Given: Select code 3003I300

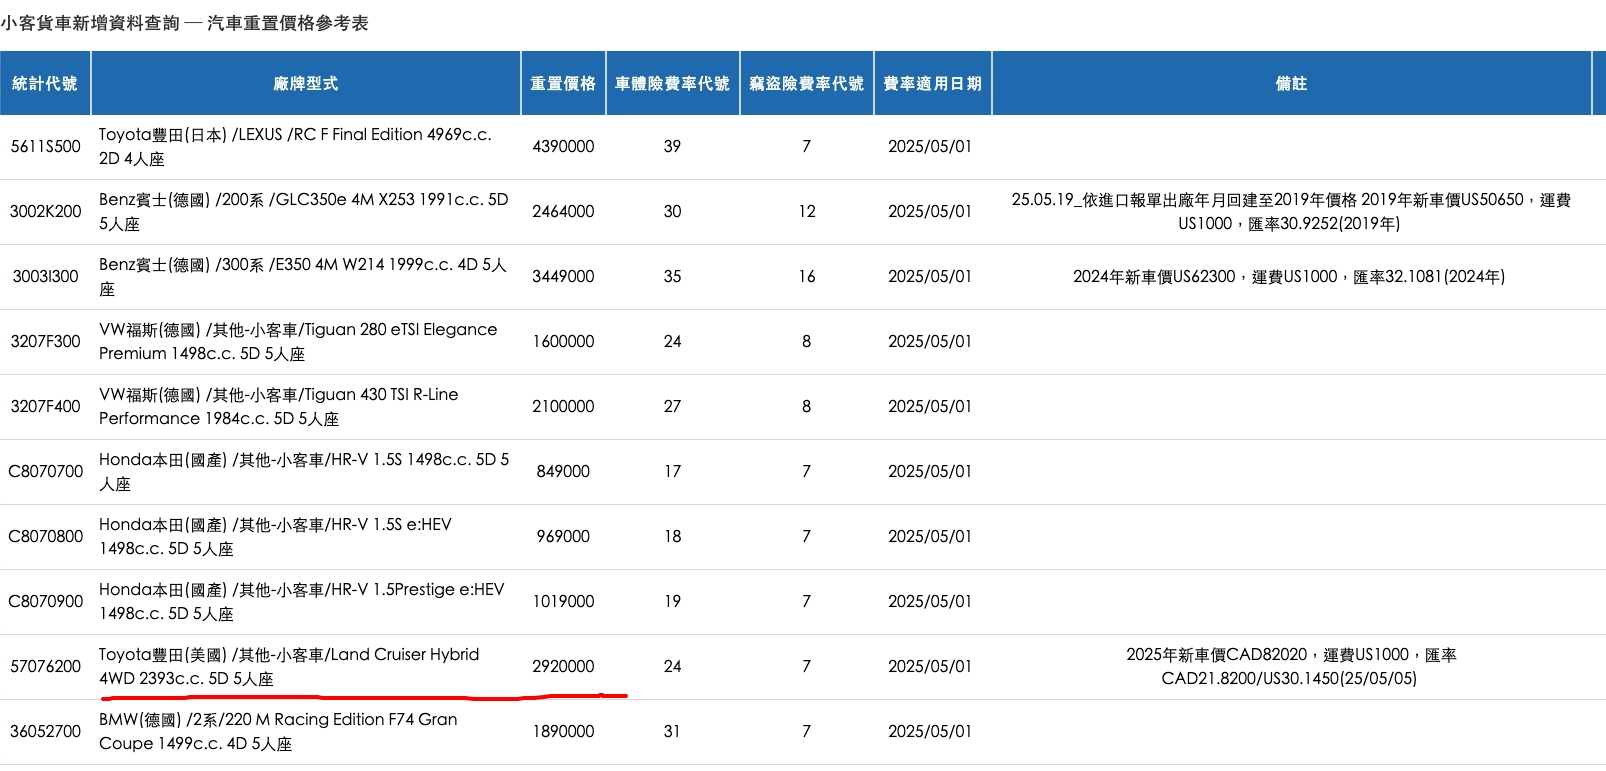Looking at the screenshot, I should [x=45, y=276].
